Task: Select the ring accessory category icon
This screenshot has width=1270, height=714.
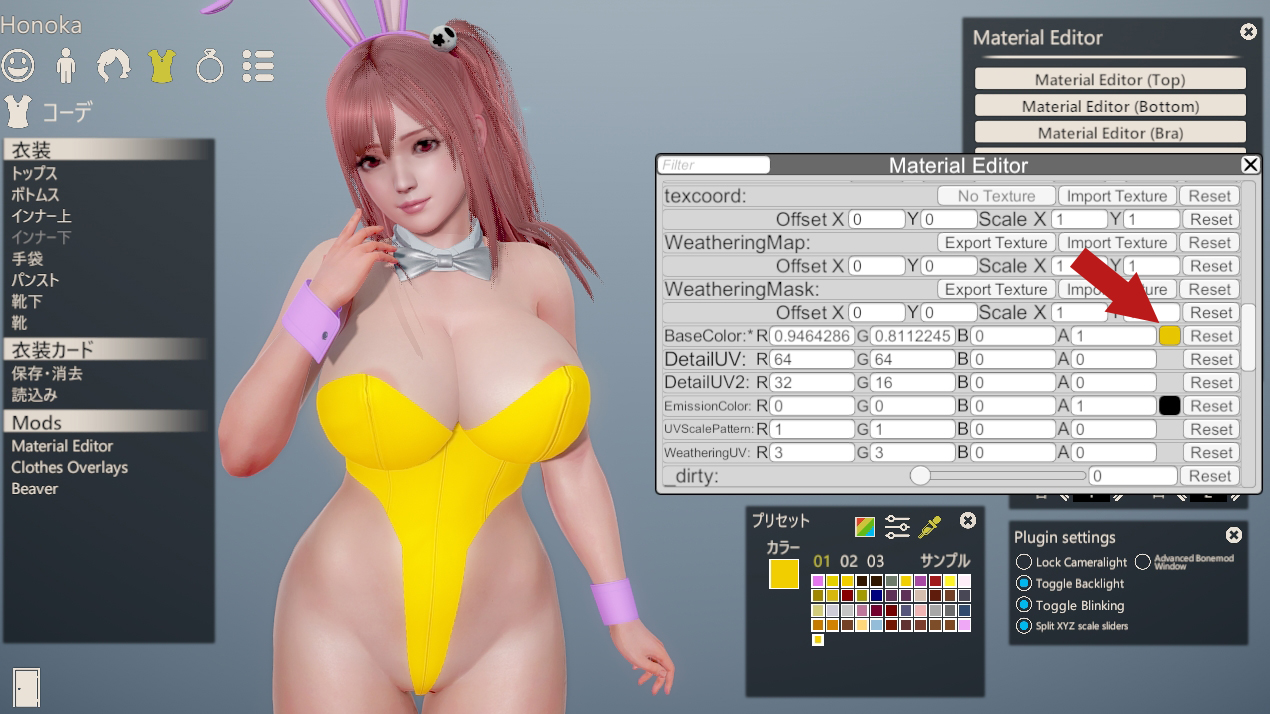Action: pos(210,66)
